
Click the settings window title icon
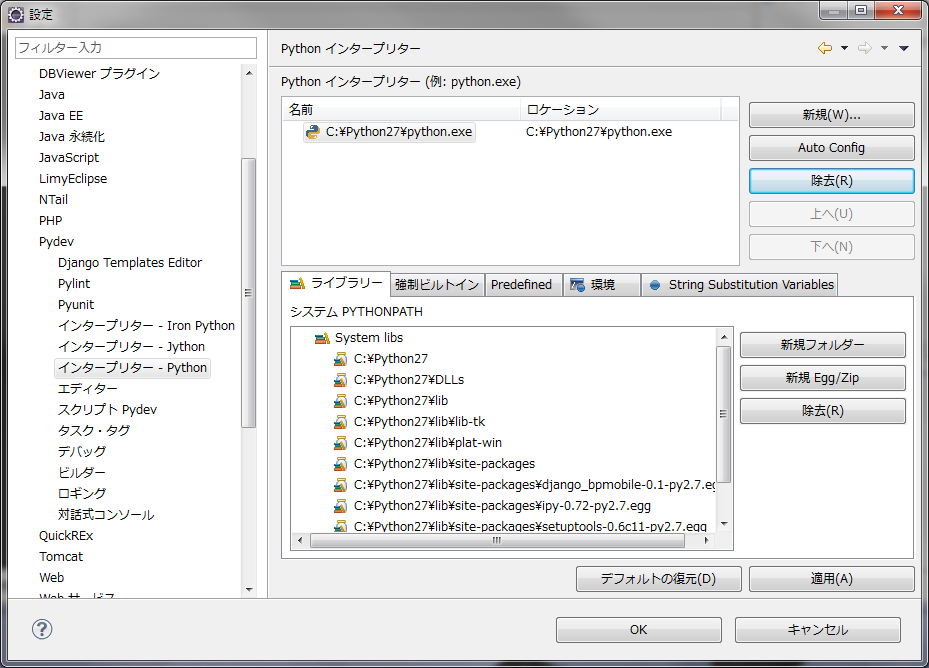[x=16, y=14]
